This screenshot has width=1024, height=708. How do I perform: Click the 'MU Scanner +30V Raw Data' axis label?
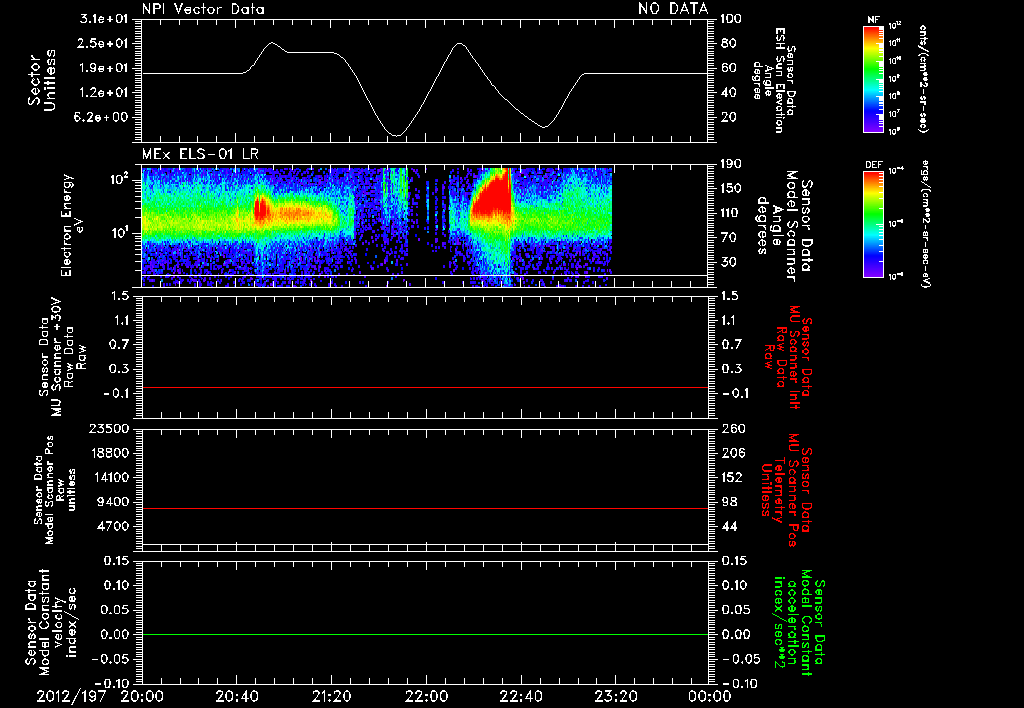62,357
